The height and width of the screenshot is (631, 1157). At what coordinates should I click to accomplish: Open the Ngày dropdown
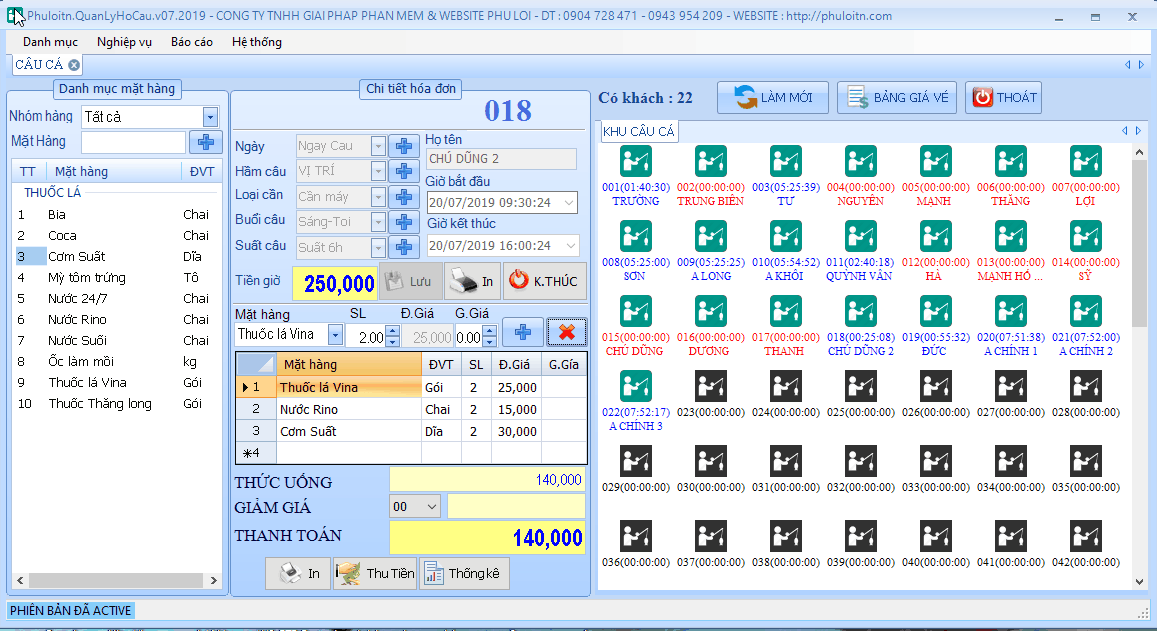coord(378,146)
